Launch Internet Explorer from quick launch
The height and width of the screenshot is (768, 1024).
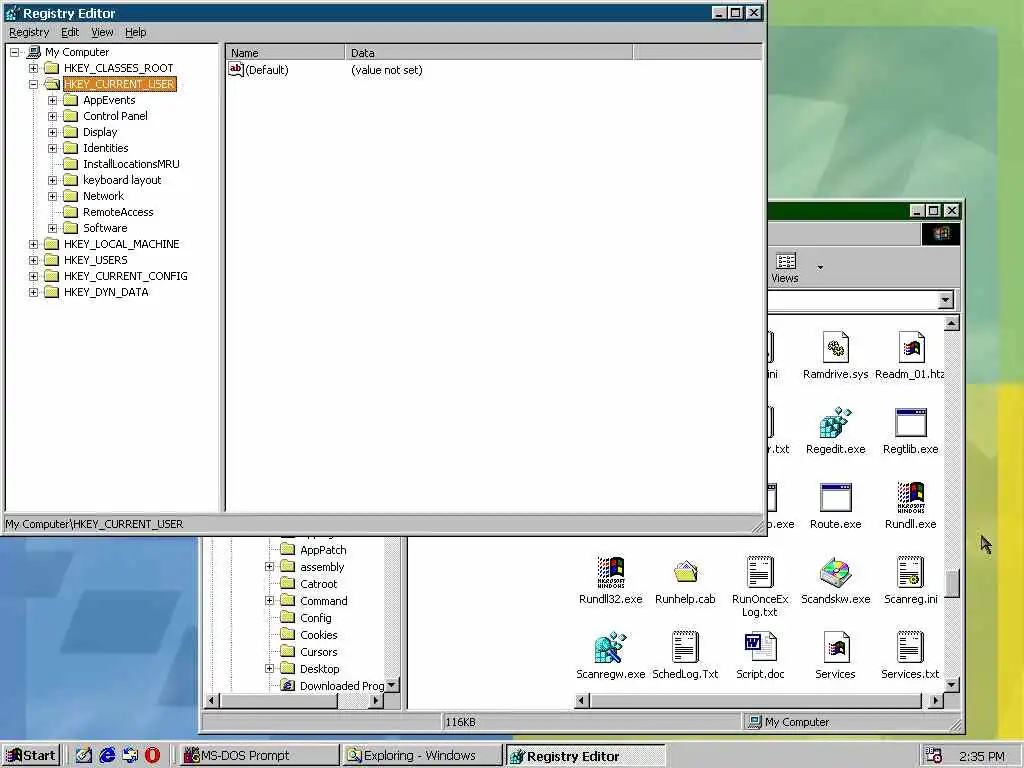point(107,756)
